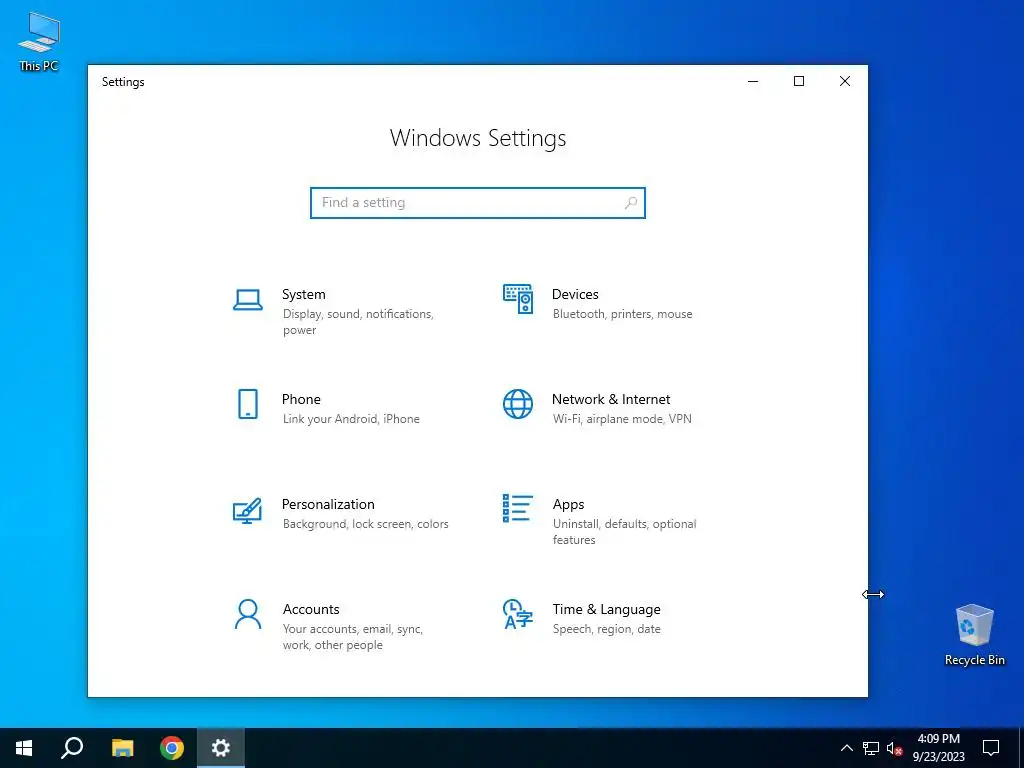Open the Phone icon
1024x768 pixels.
248,404
